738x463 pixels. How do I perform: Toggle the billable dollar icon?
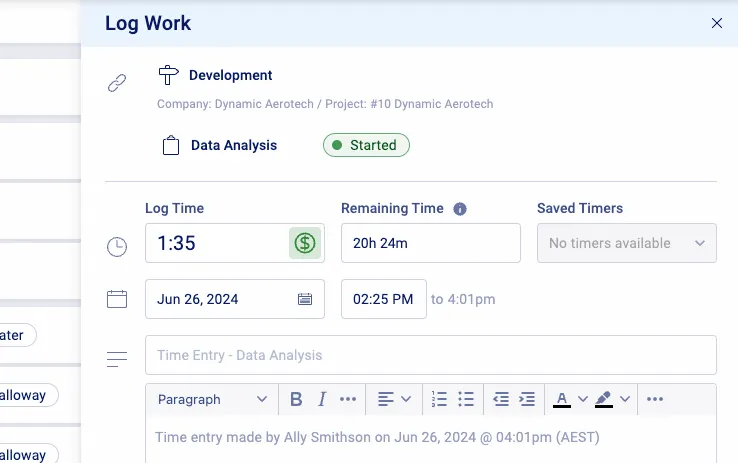(x=305, y=243)
